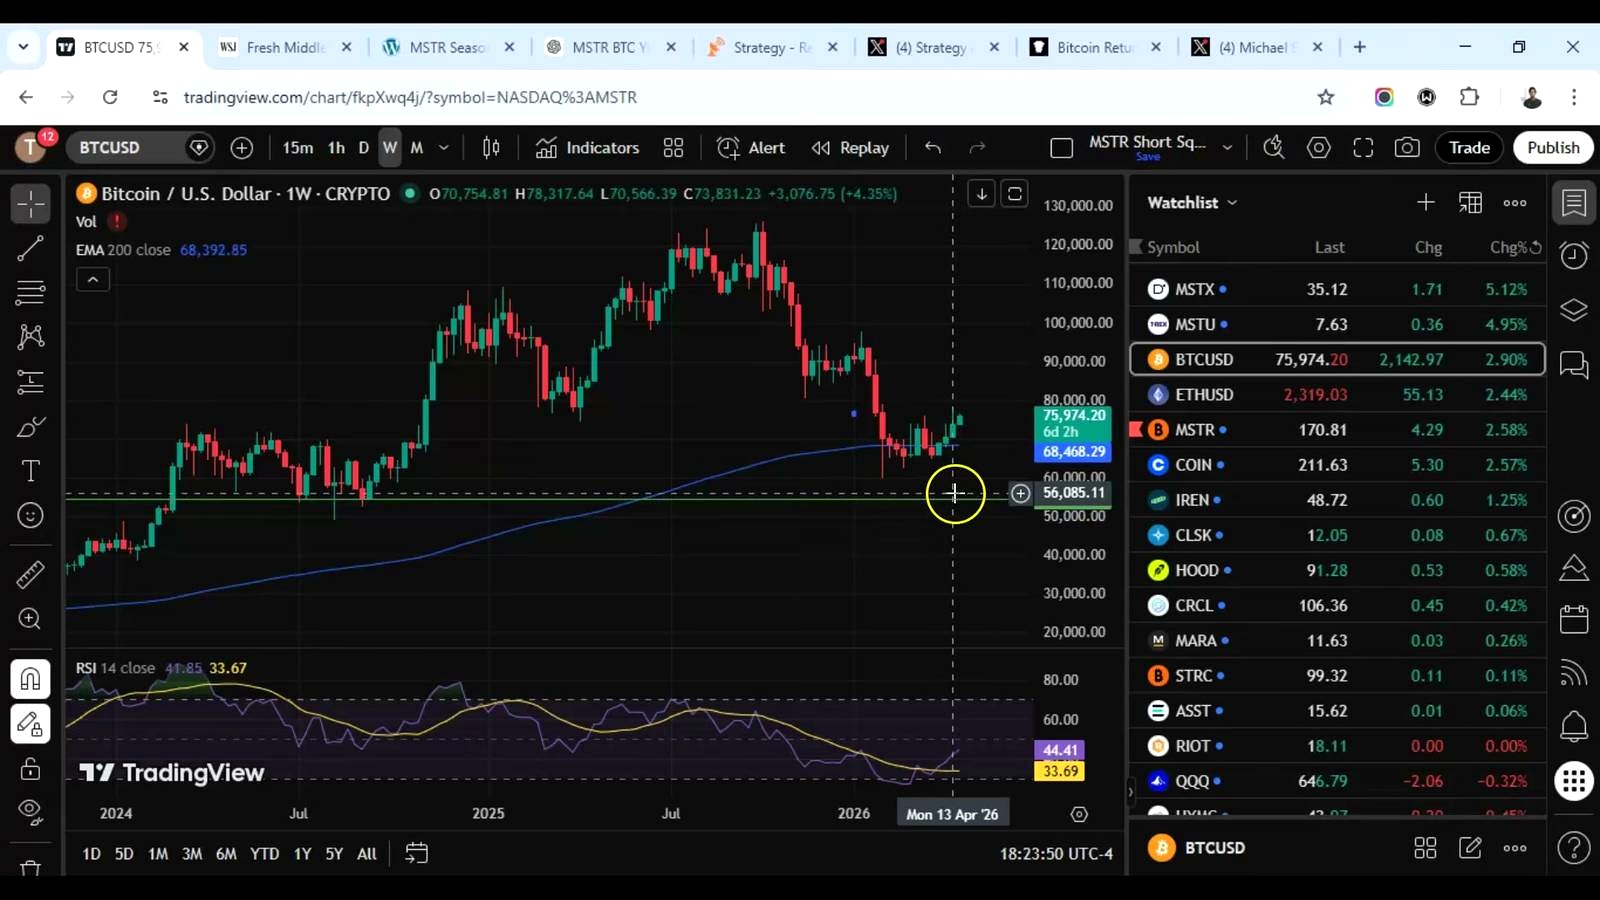Collapse the indicator legend chevron

pos(93,280)
